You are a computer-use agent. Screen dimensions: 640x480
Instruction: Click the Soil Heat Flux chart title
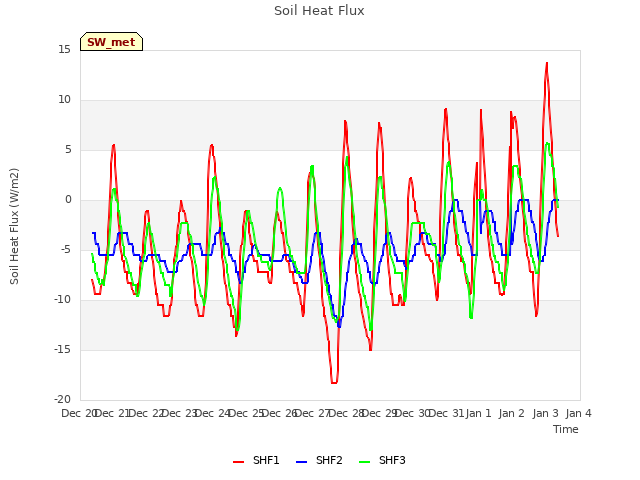[319, 11]
